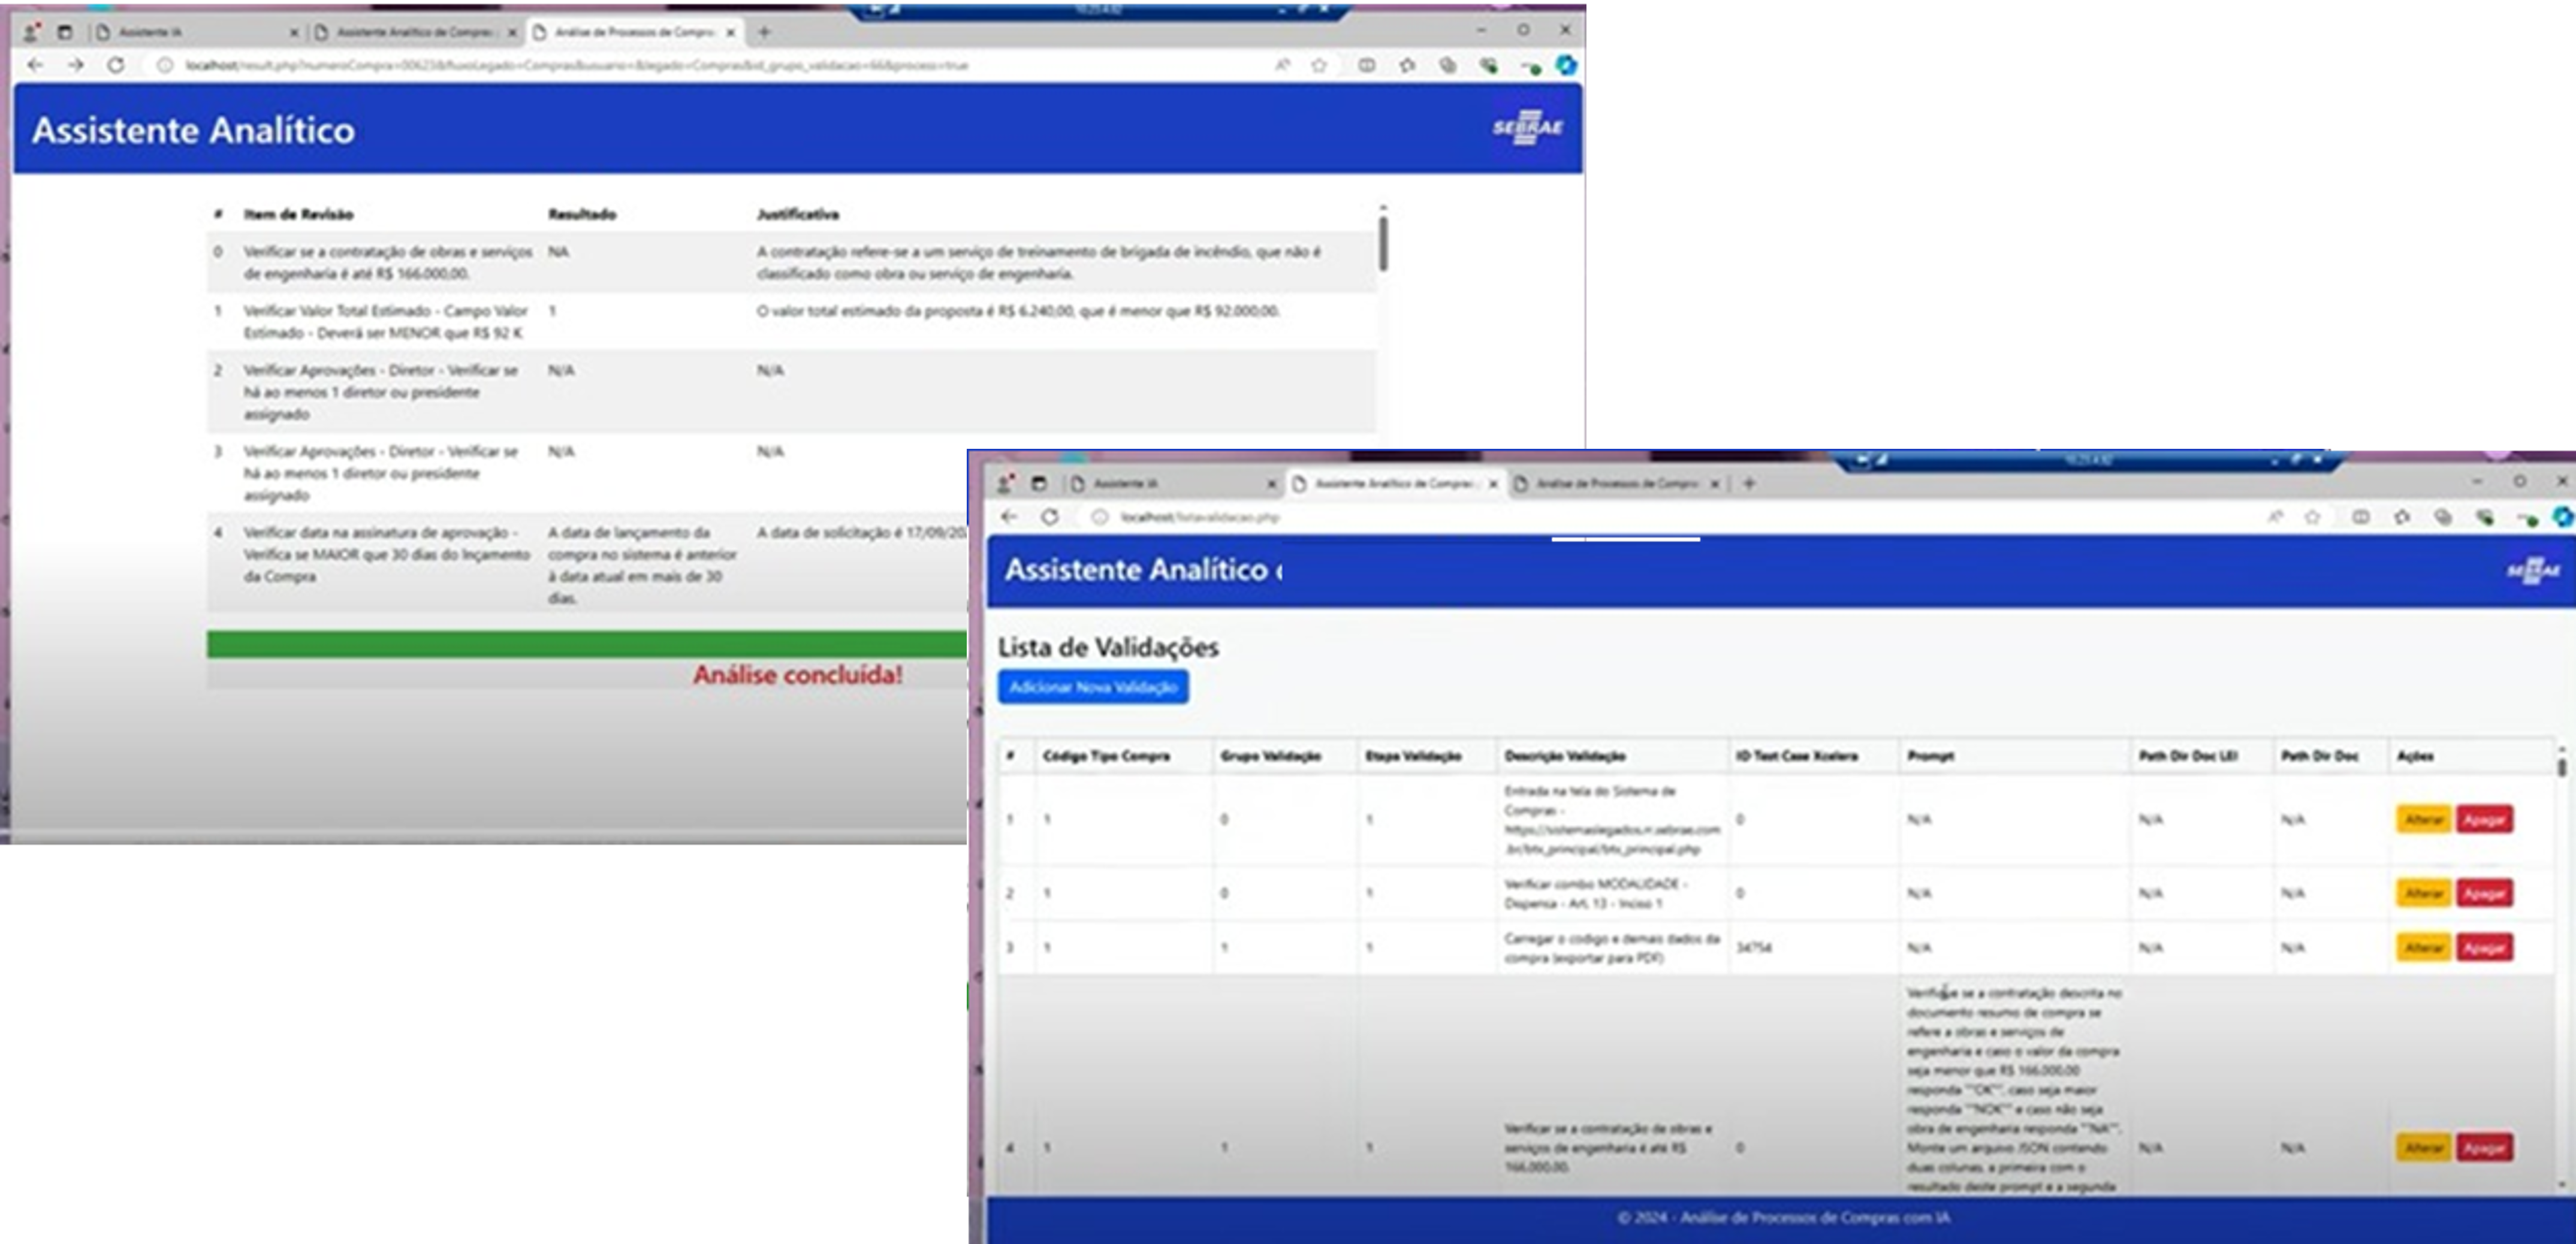Click scrollbar of the review results table
The width and height of the screenshot is (2576, 1244).
coord(1383,243)
